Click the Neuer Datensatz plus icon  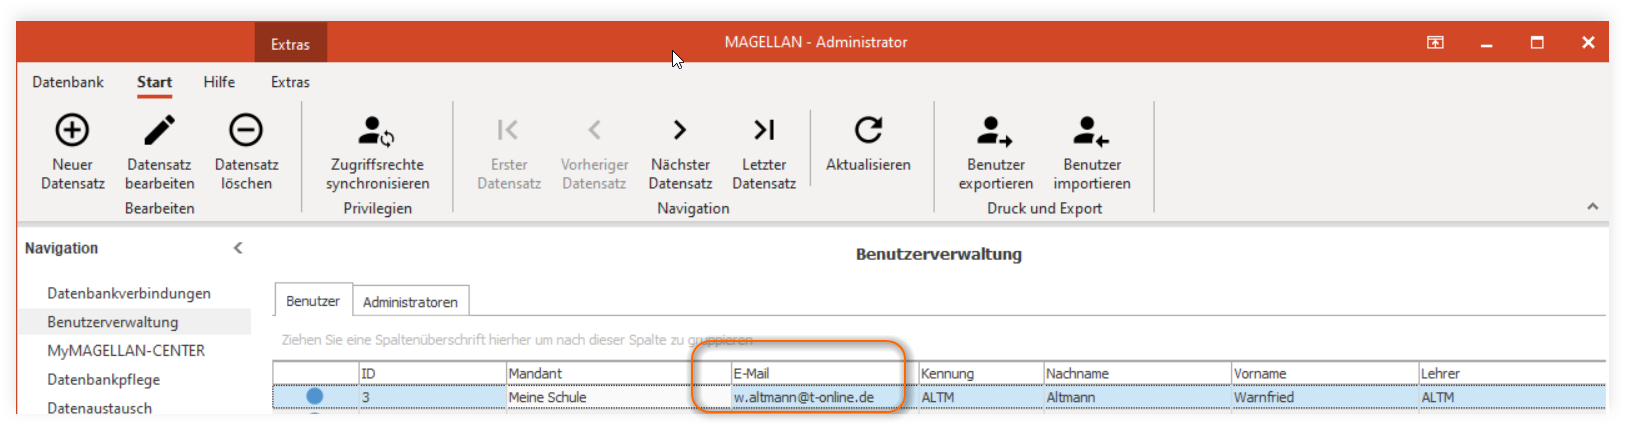click(x=72, y=130)
